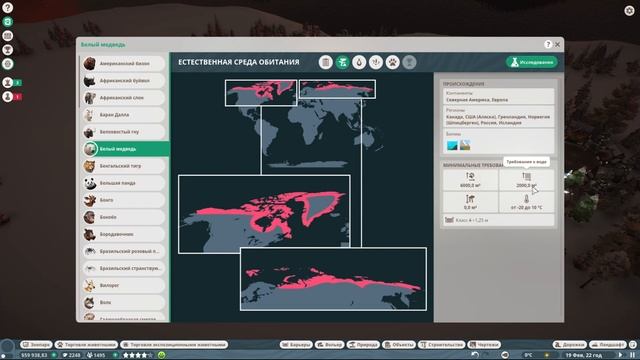The width and height of the screenshot is (640, 360).
Task: Select Африканский слон in animal list
Action: 124,98
